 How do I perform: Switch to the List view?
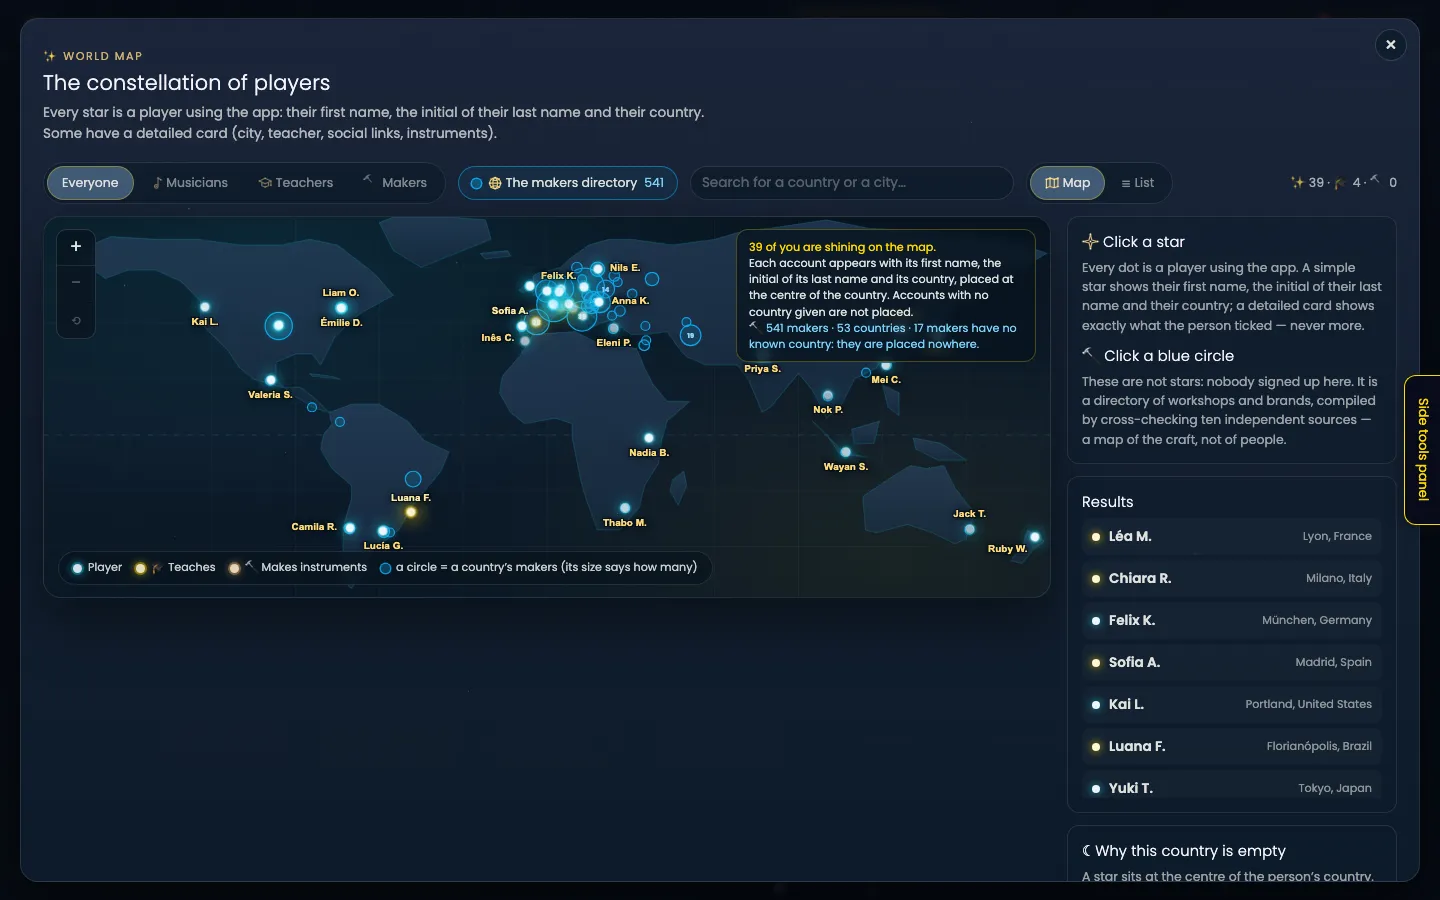tap(1138, 183)
